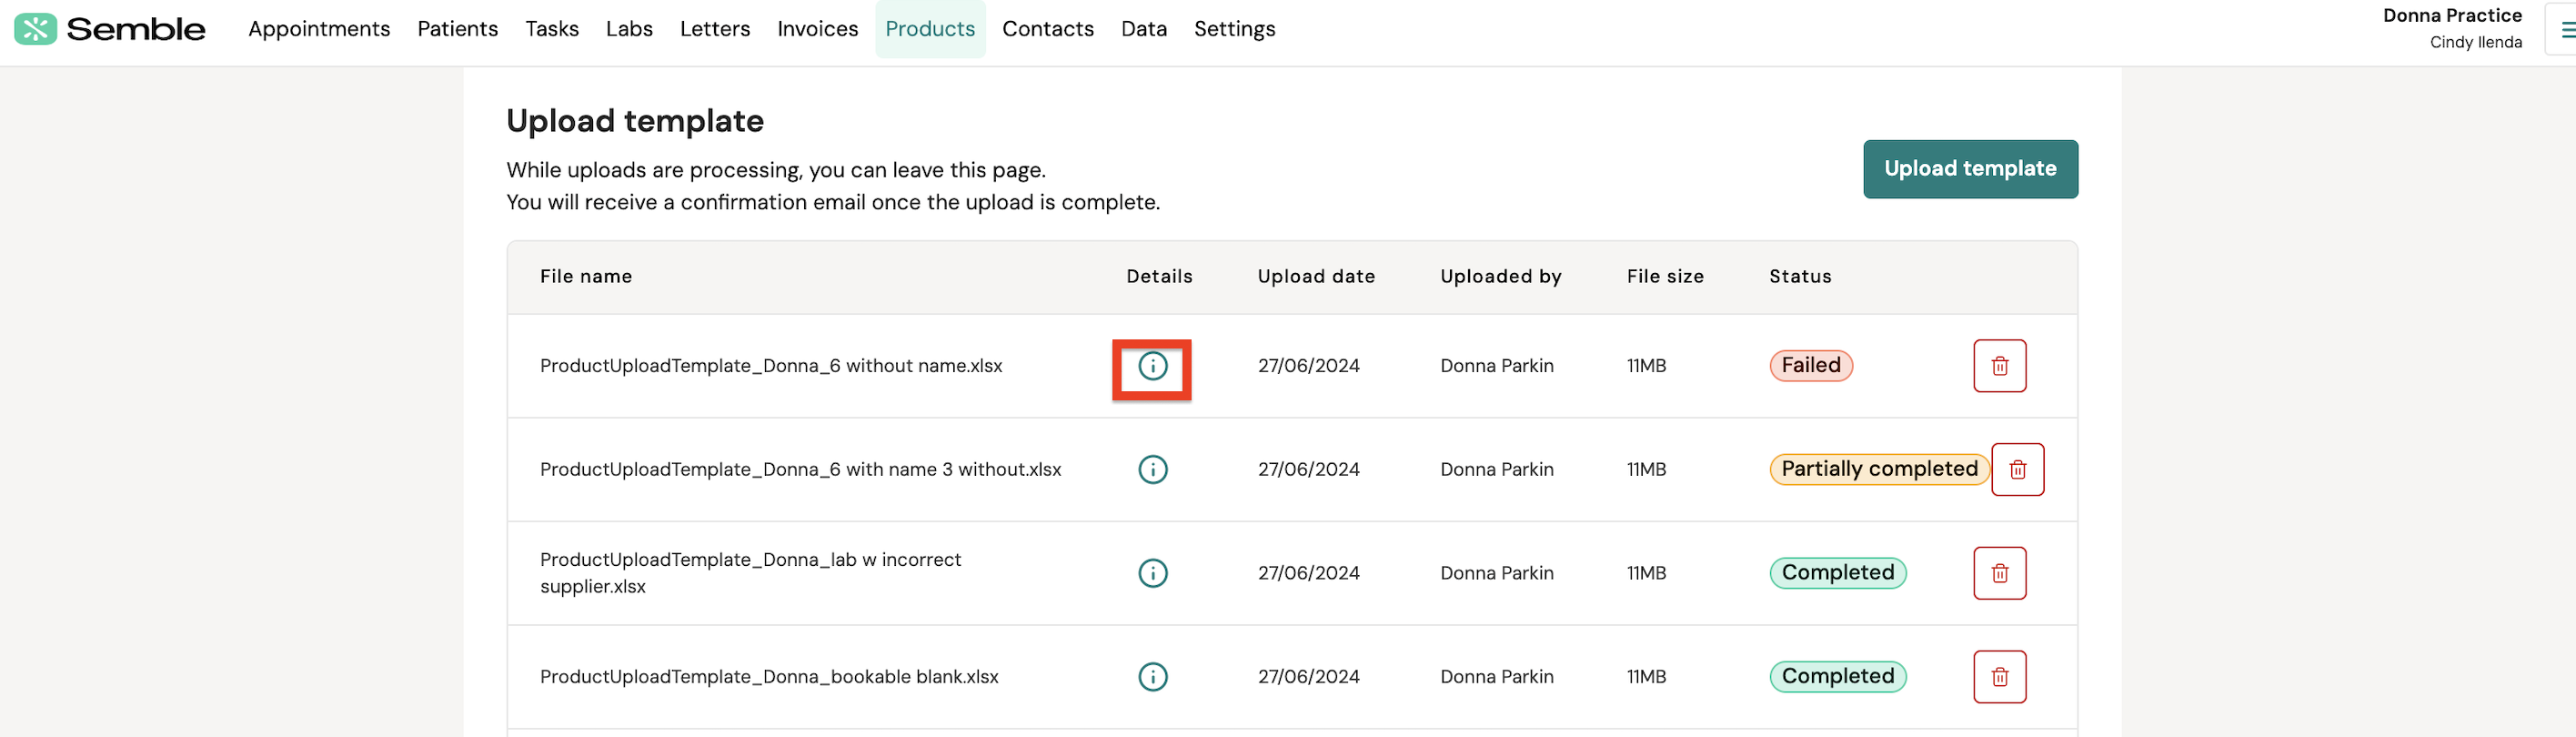
Task: Go to Contacts
Action: (1047, 29)
